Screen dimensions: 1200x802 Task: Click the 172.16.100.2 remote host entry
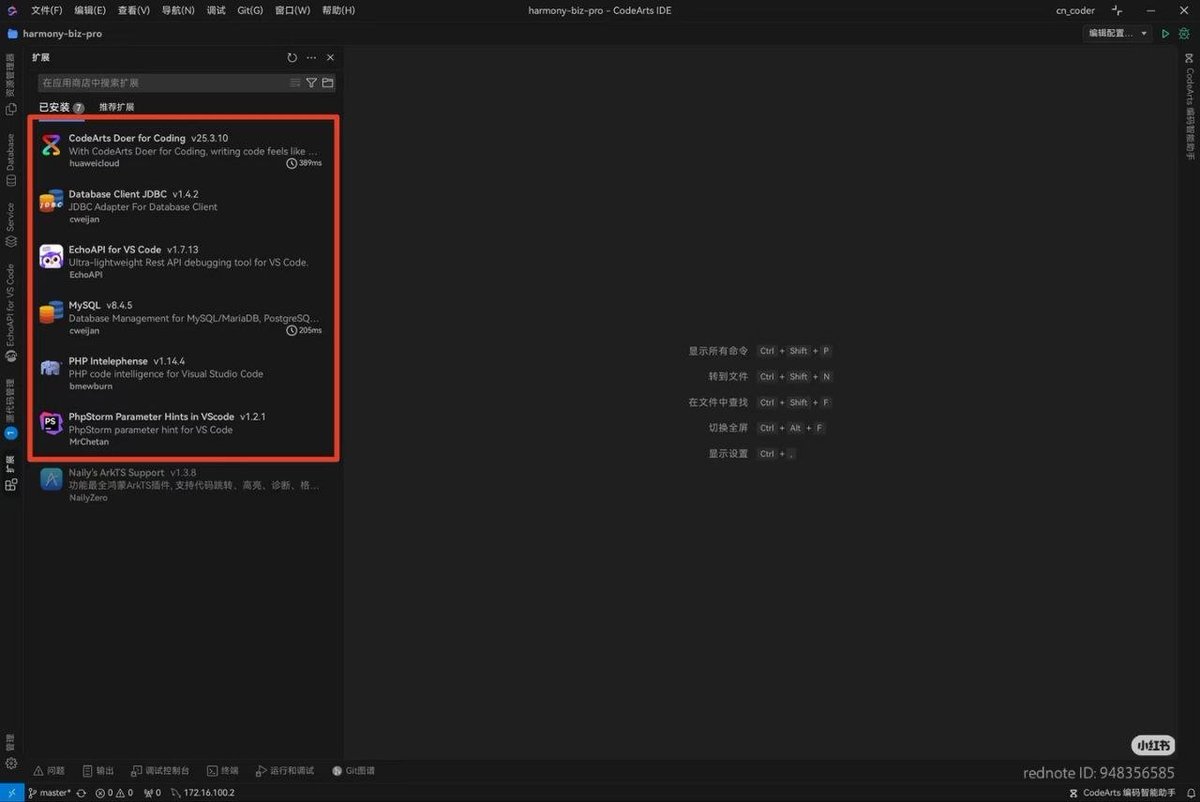click(x=203, y=793)
